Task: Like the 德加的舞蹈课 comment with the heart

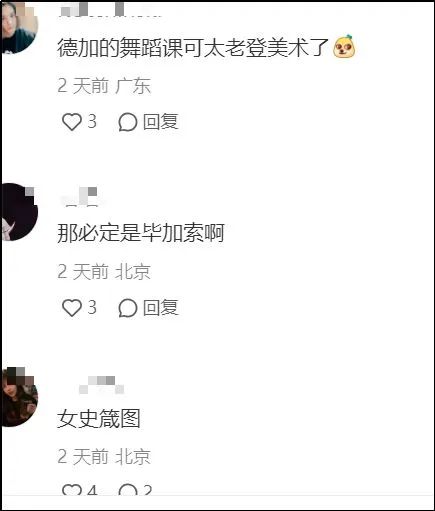Action: pos(72,122)
